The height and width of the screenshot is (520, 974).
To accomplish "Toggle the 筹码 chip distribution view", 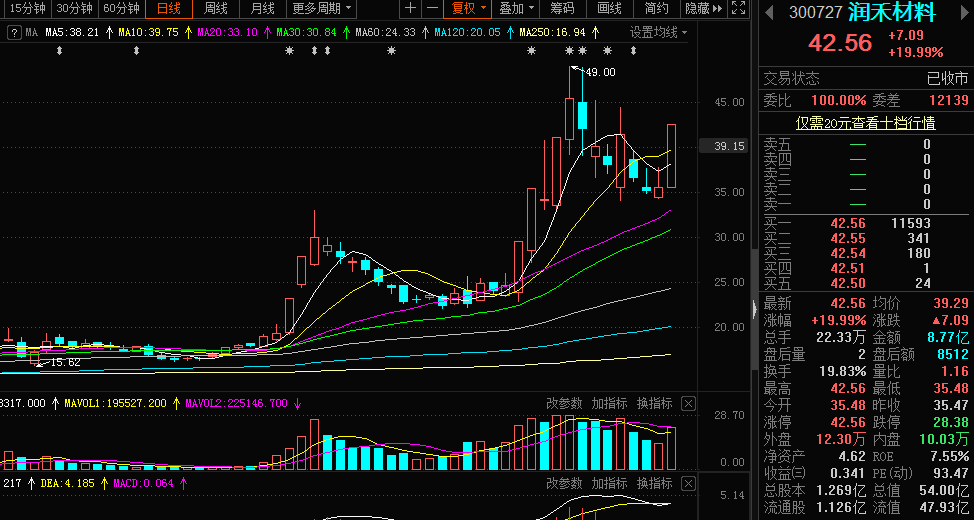I will (x=562, y=9).
